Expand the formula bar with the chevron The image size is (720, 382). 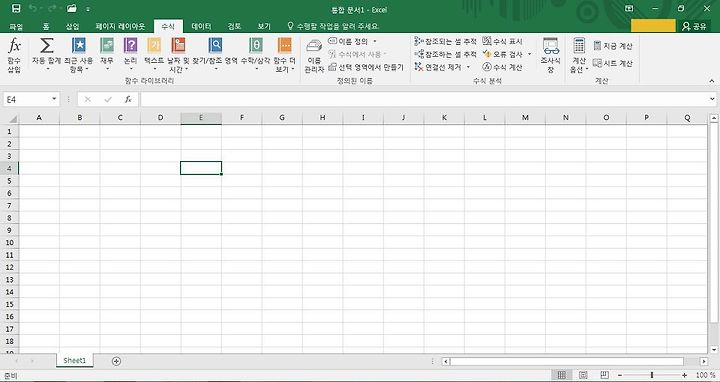[x=712, y=99]
